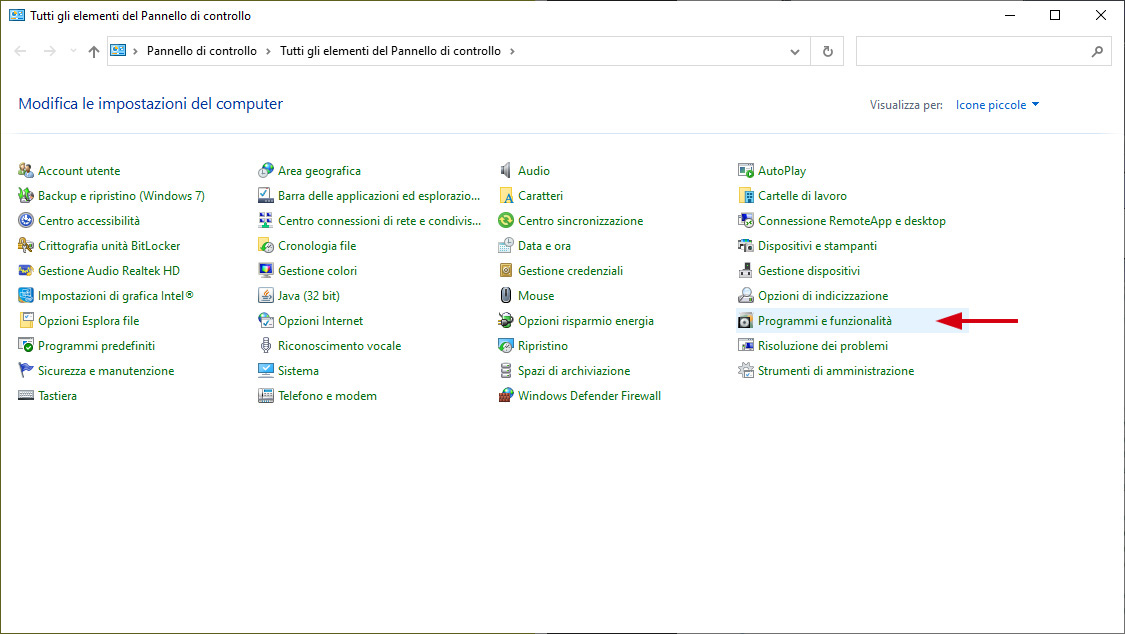
Task: Click the Account utente icon
Action: point(26,171)
